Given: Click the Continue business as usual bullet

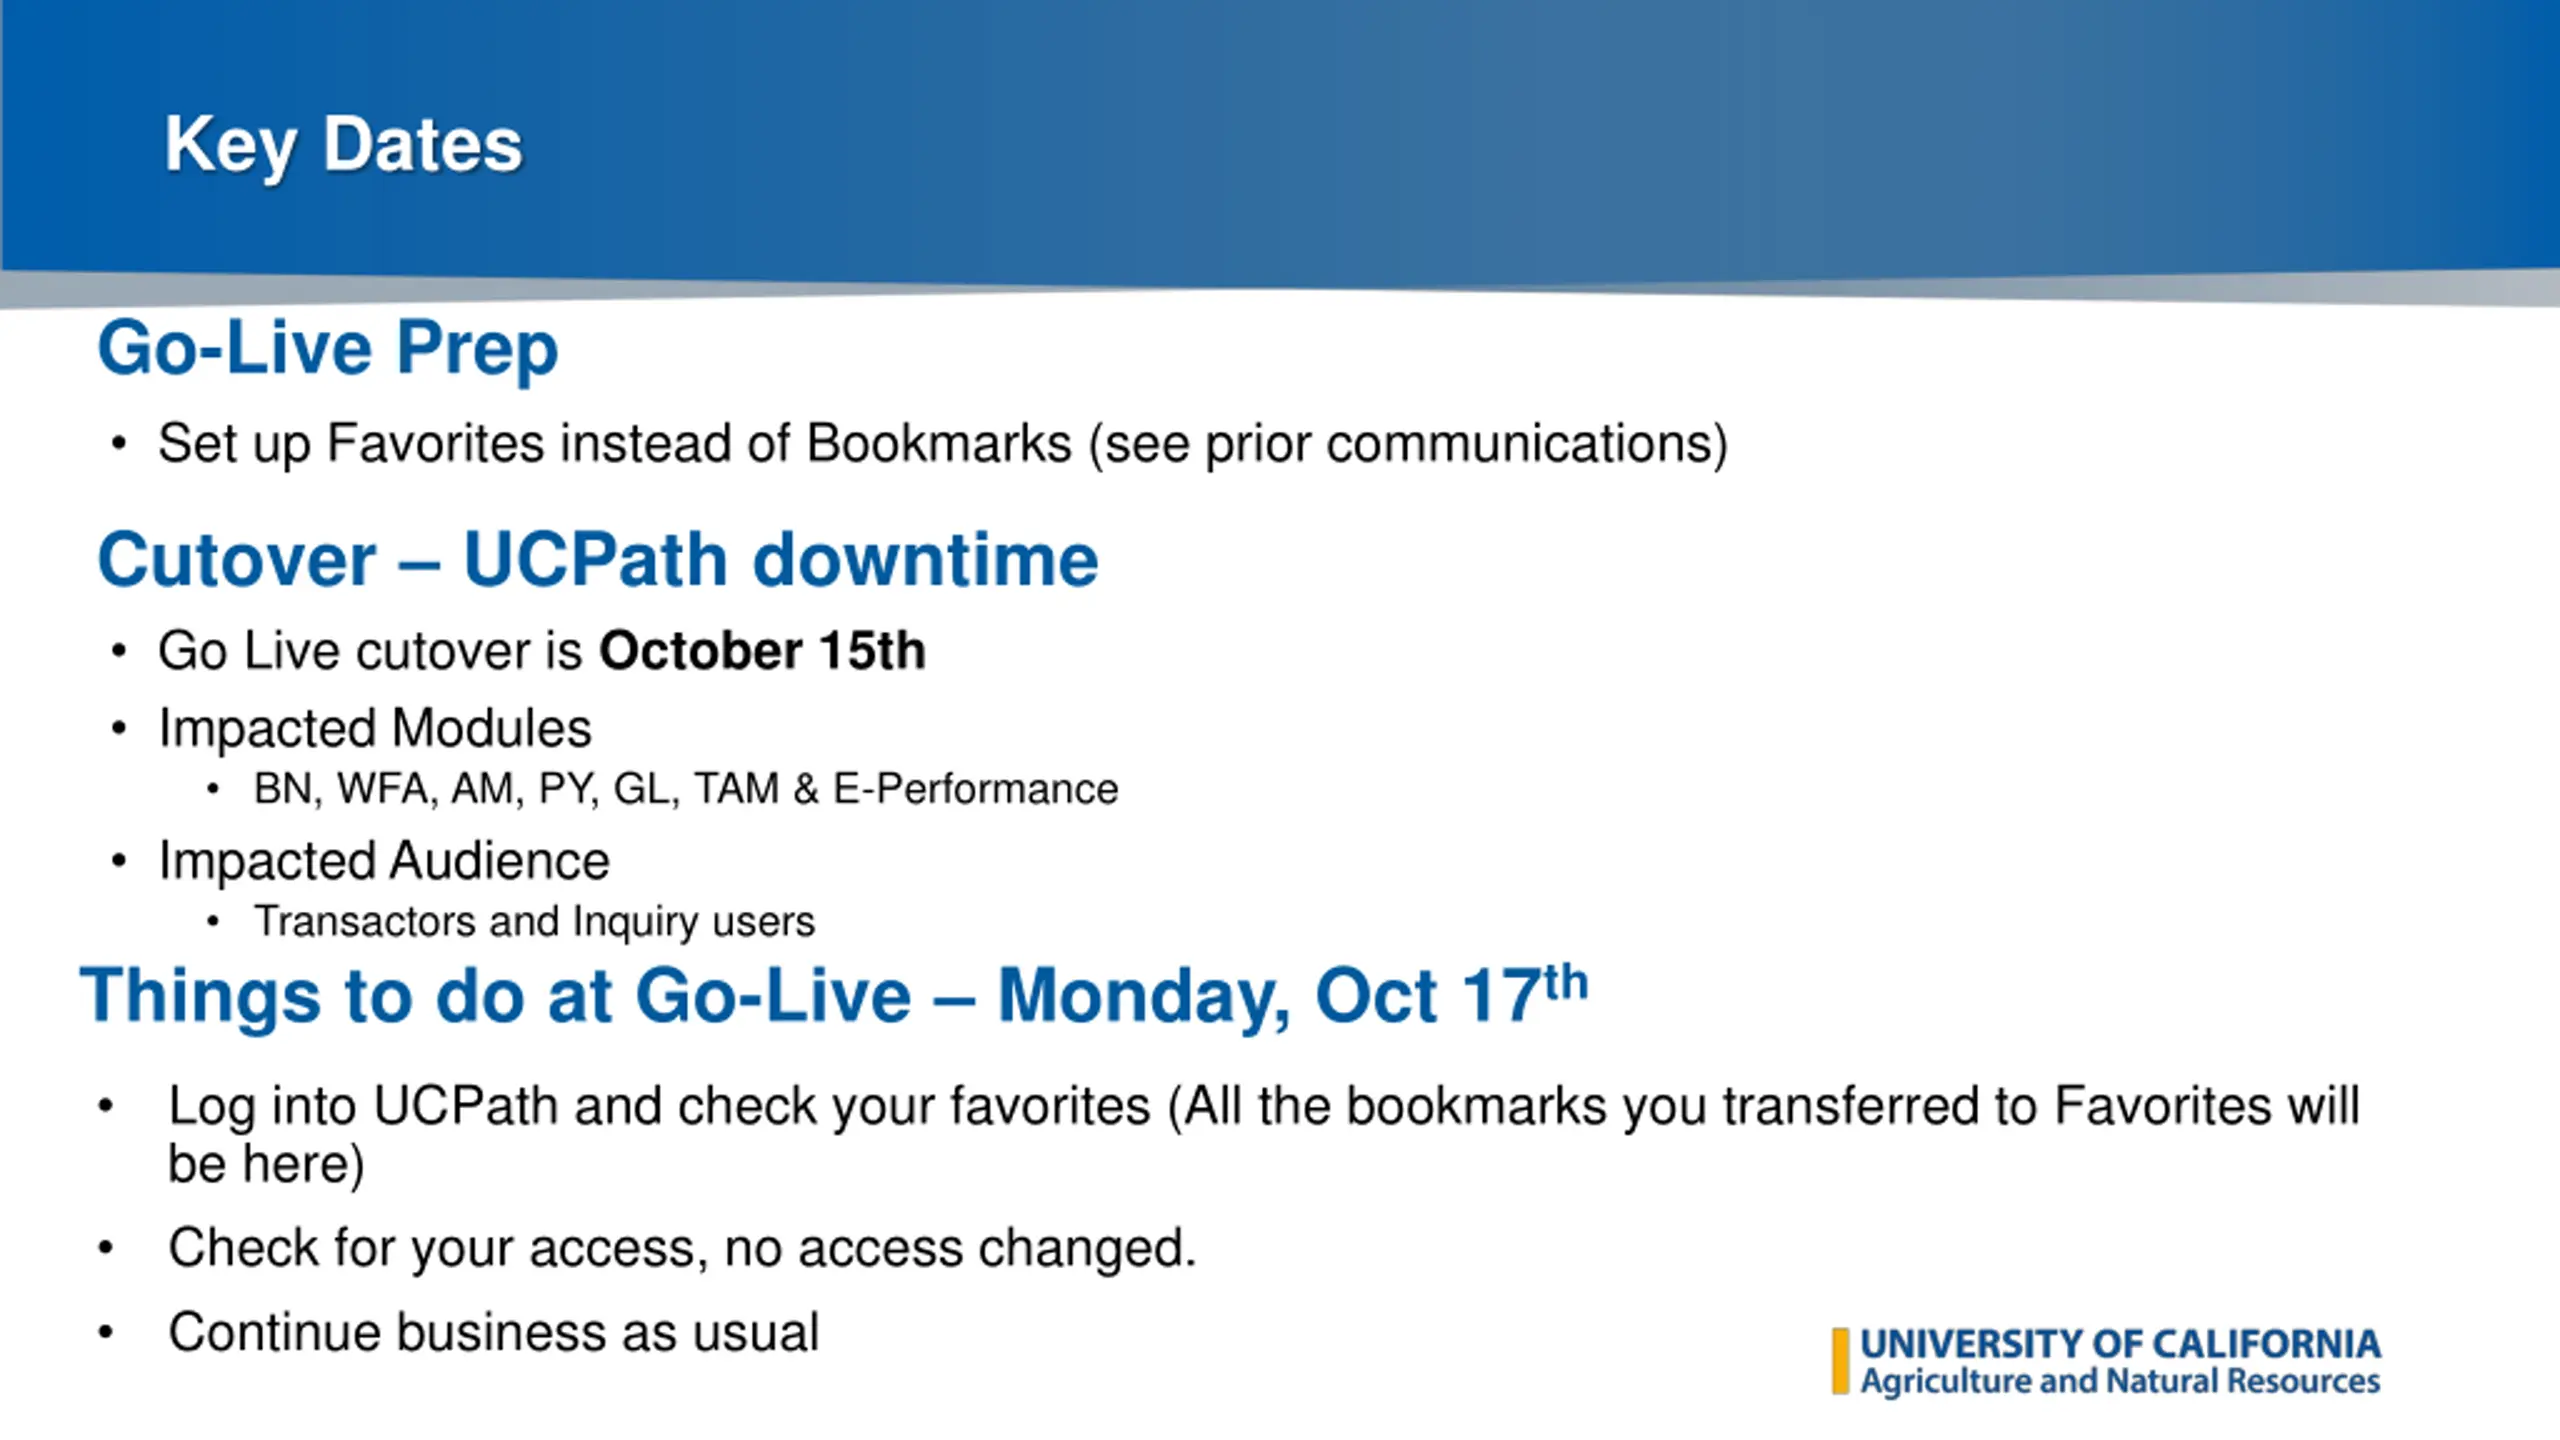Looking at the screenshot, I should (x=493, y=1333).
